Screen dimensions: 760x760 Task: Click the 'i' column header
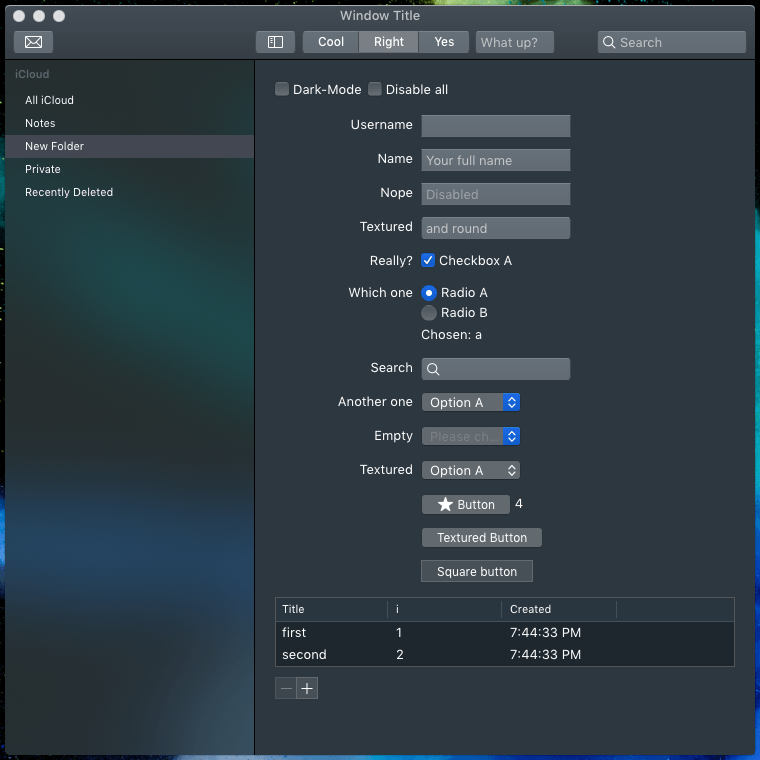click(x=444, y=609)
